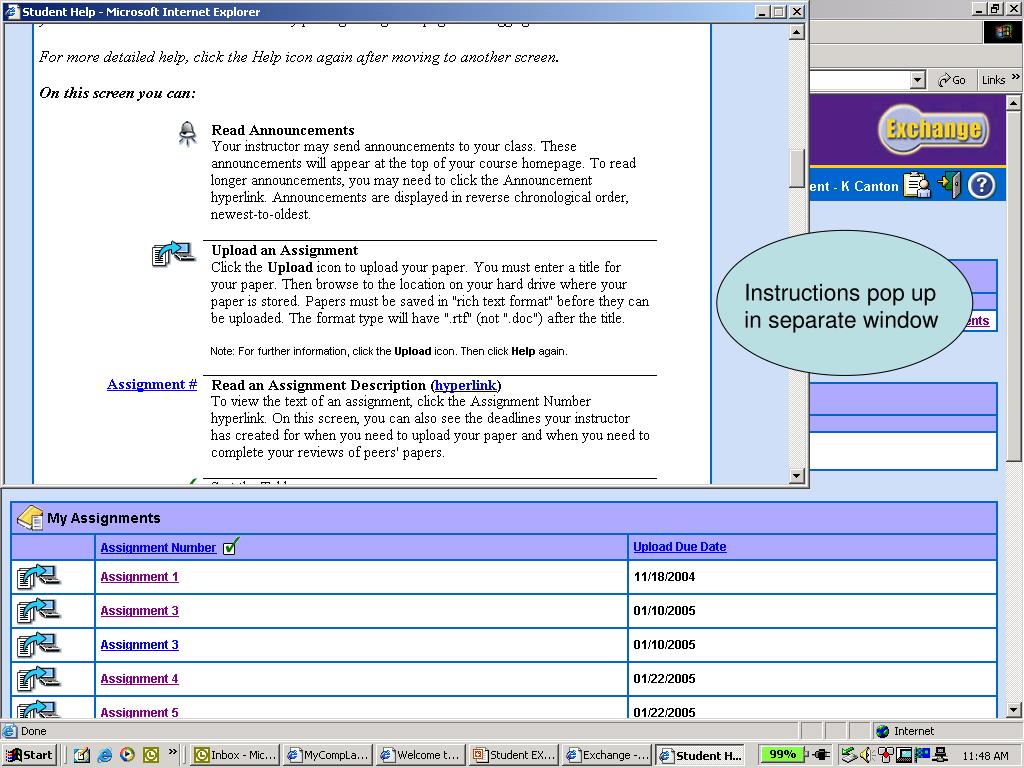Image resolution: width=1024 pixels, height=768 pixels.
Task: Click the upload icon beside Upload an Assignment heading
Action: click(173, 253)
